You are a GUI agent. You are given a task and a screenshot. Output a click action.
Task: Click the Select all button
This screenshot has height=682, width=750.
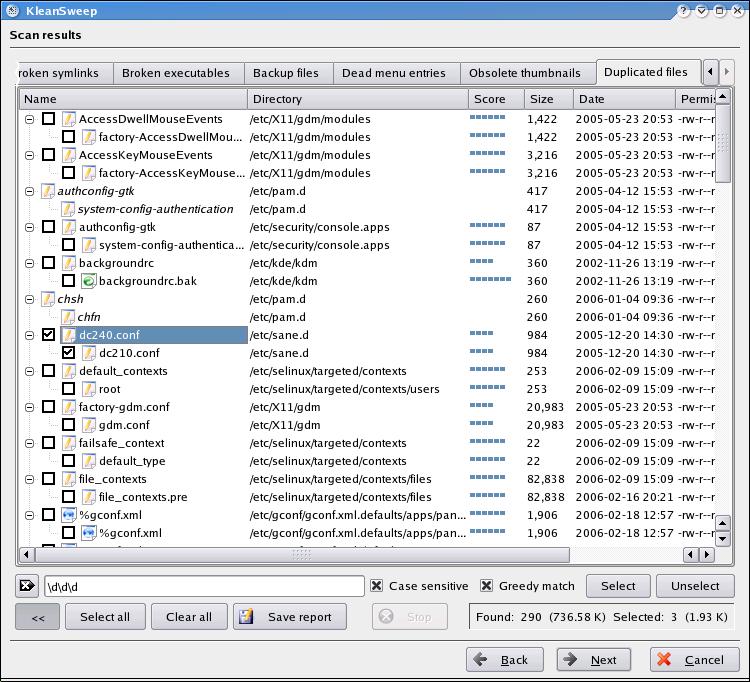105,617
